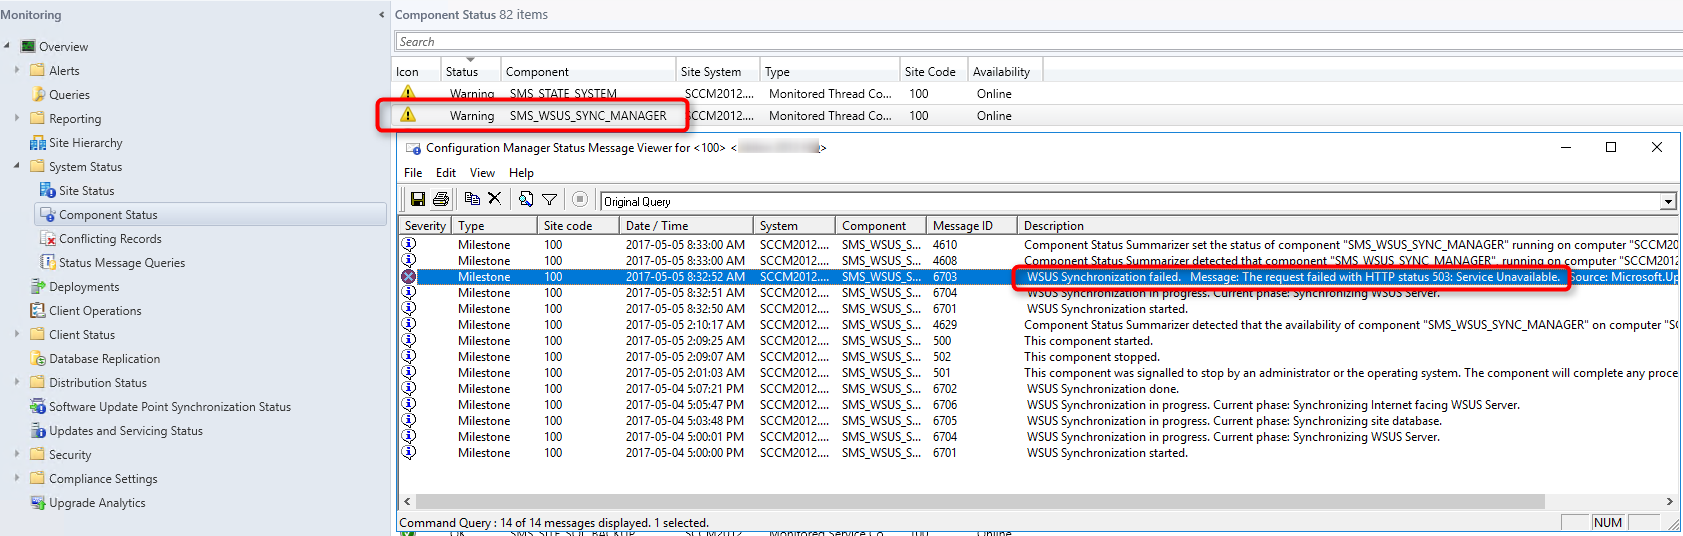This screenshot has width=1683, height=536.
Task: Select Database Replication item
Action: click(x=104, y=358)
